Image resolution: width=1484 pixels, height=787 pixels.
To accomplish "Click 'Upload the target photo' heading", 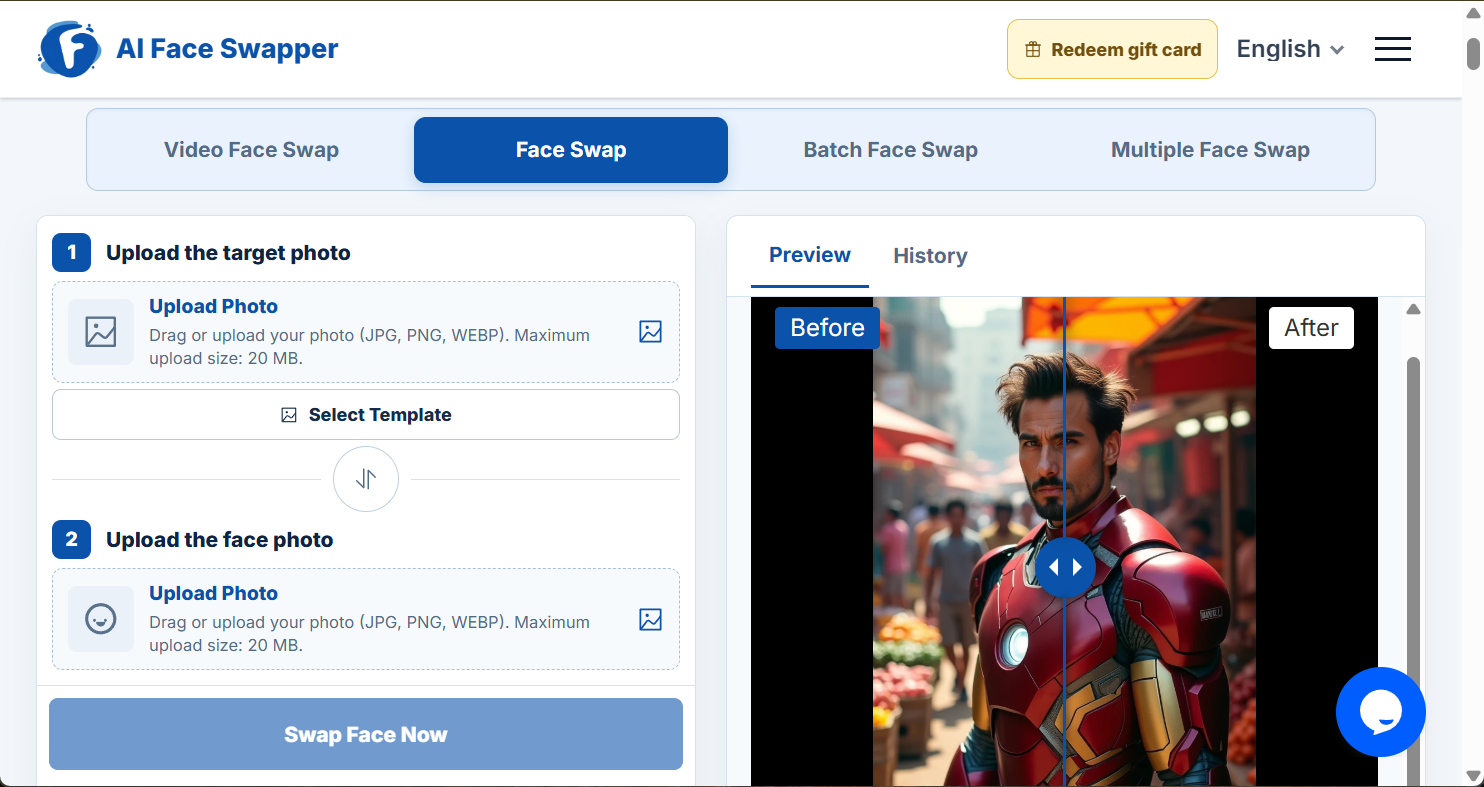I will 228,253.
